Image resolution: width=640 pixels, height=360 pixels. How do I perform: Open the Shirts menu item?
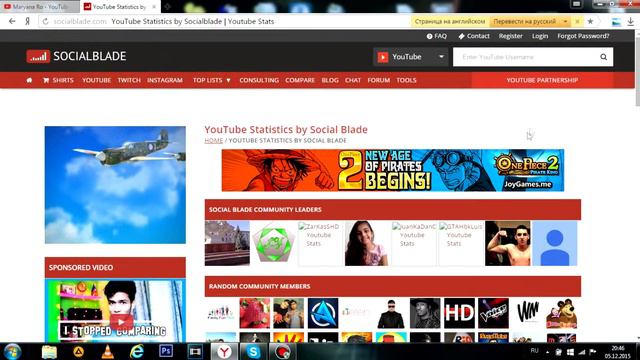coord(58,80)
